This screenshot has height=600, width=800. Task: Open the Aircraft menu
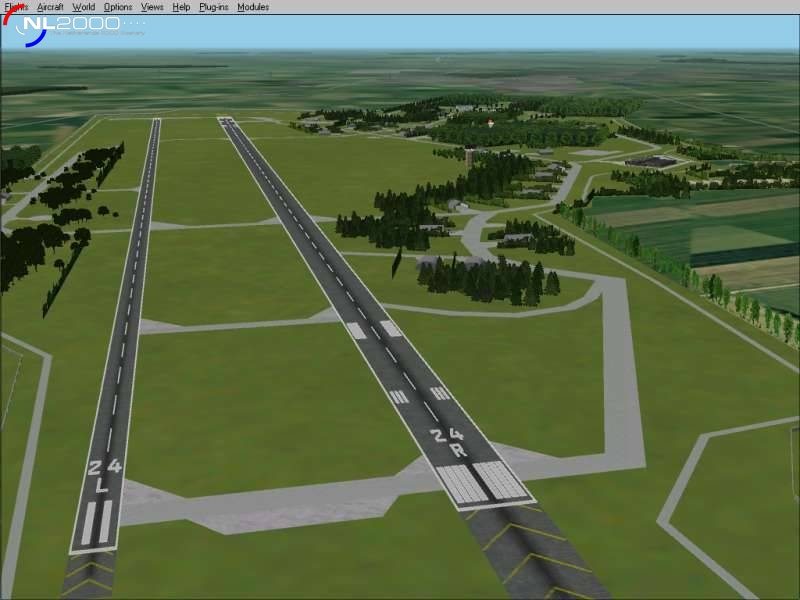(50, 7)
